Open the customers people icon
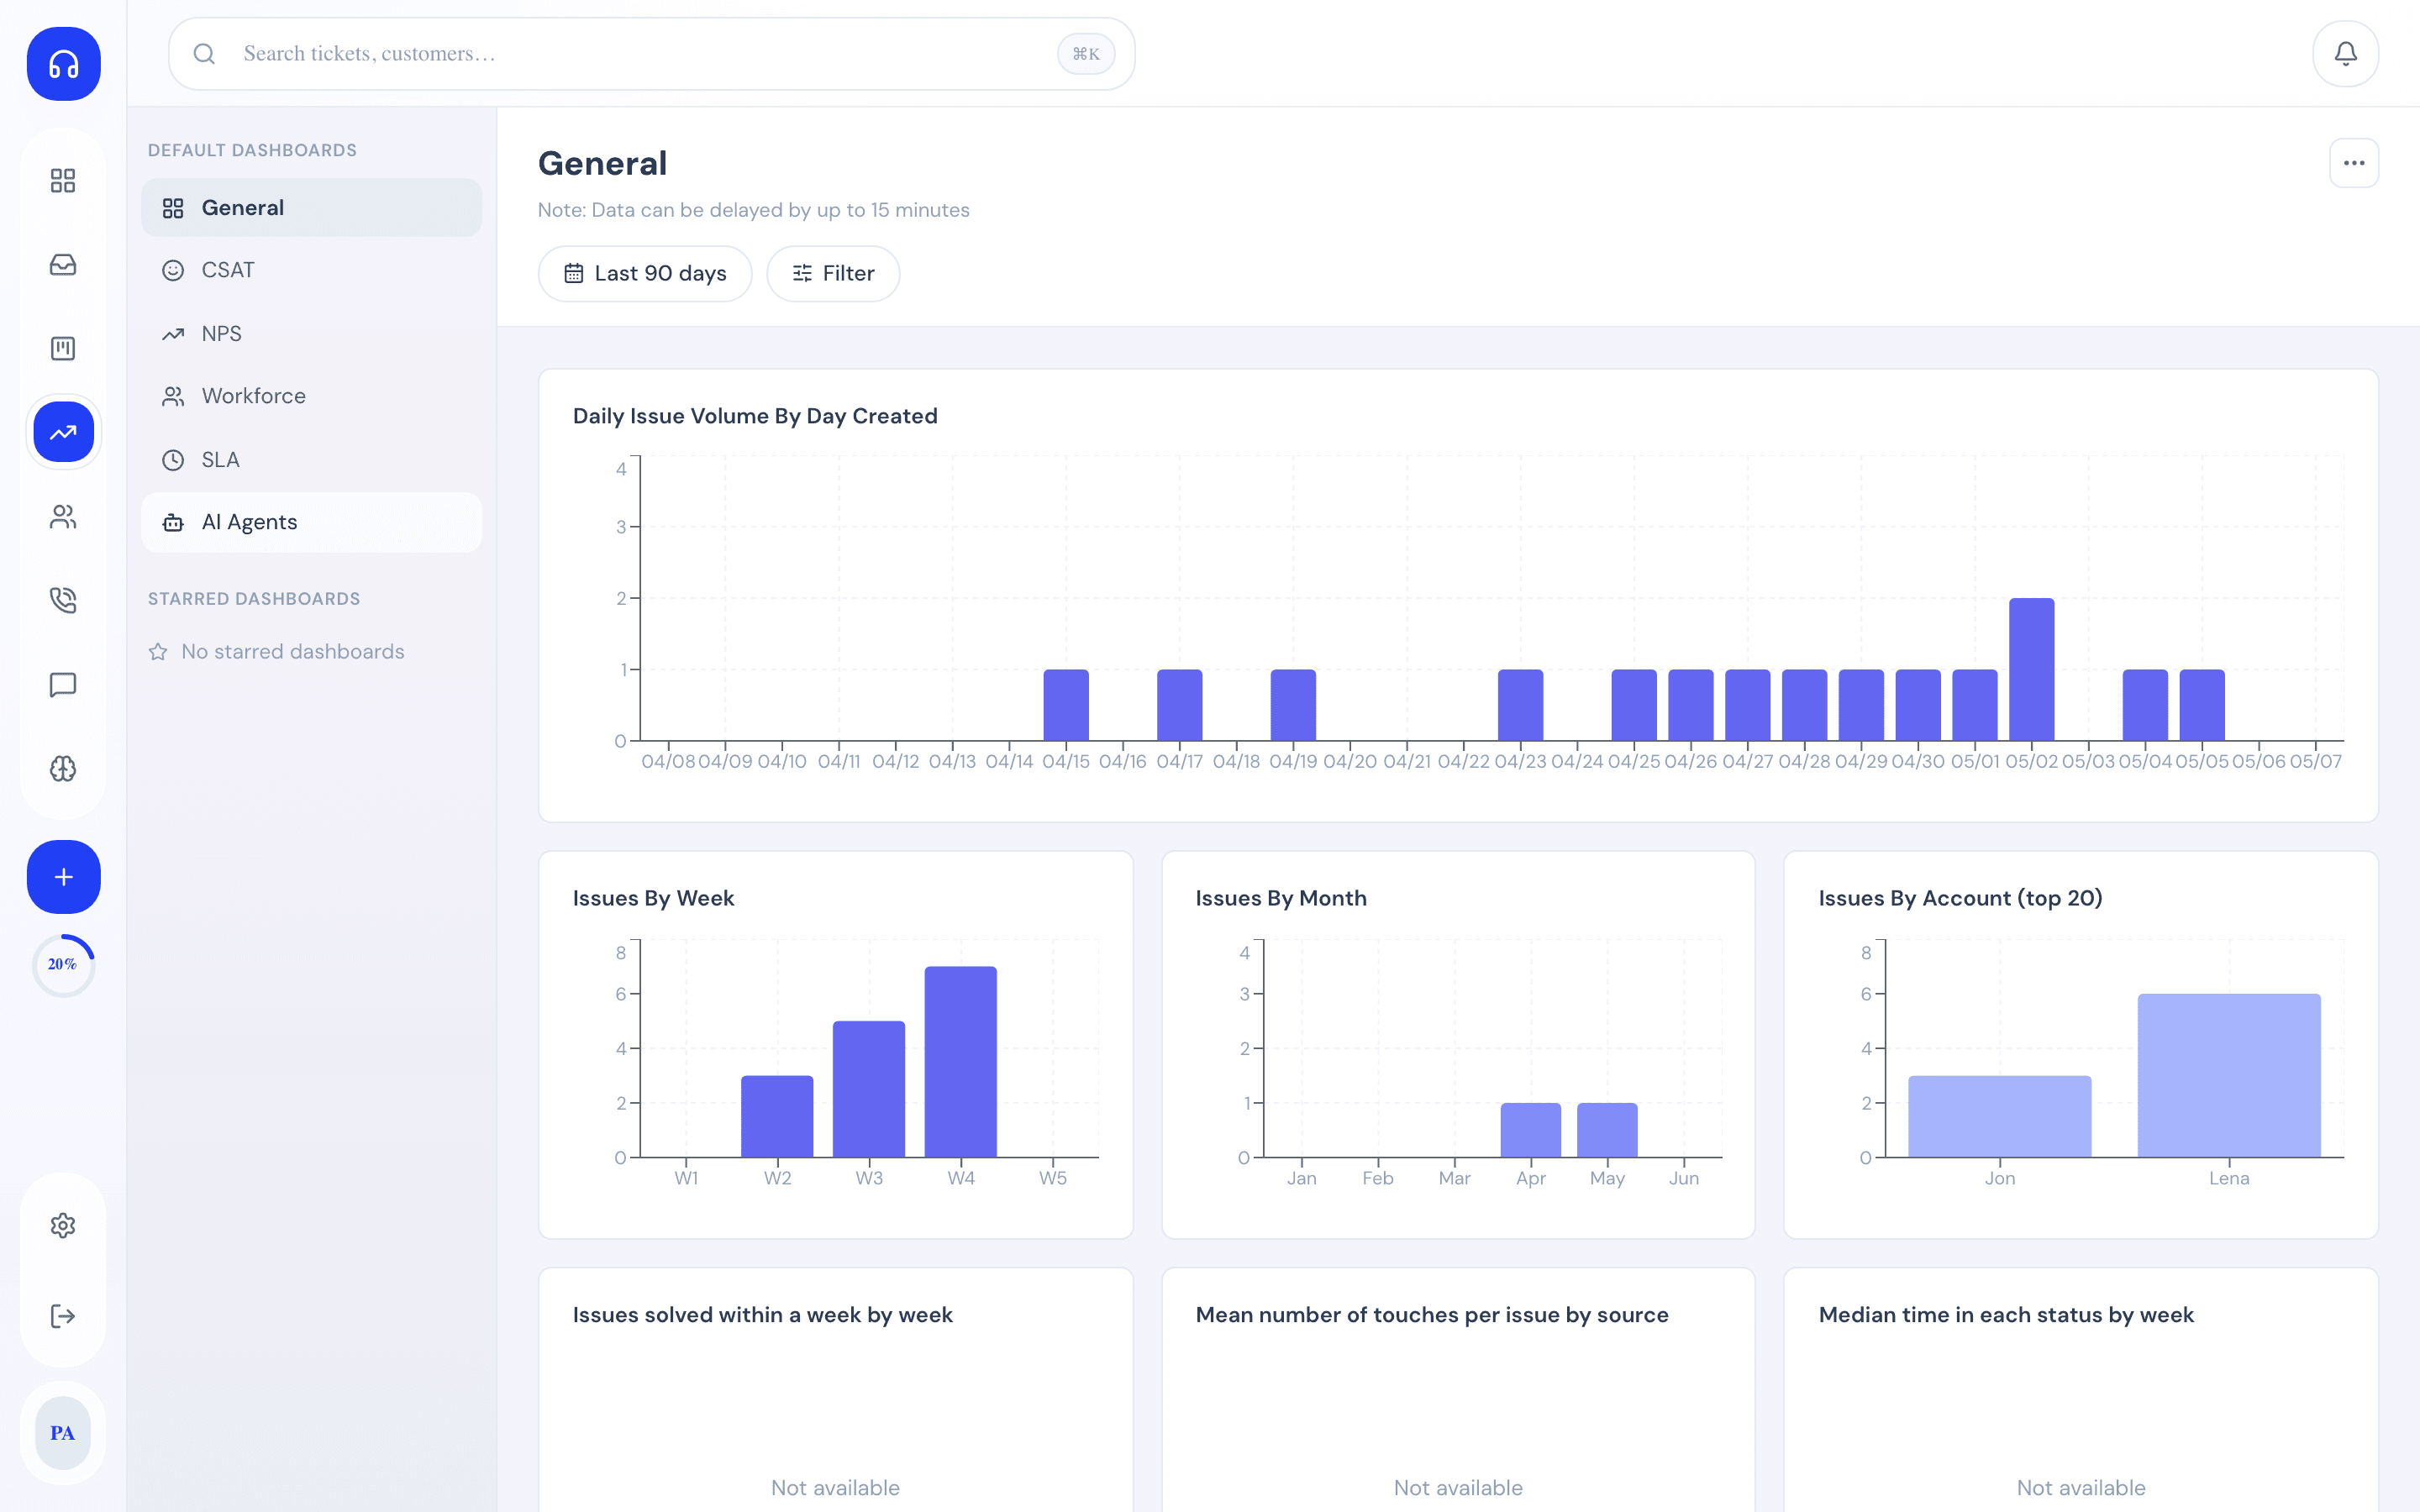Image resolution: width=2420 pixels, height=1512 pixels. [x=63, y=516]
